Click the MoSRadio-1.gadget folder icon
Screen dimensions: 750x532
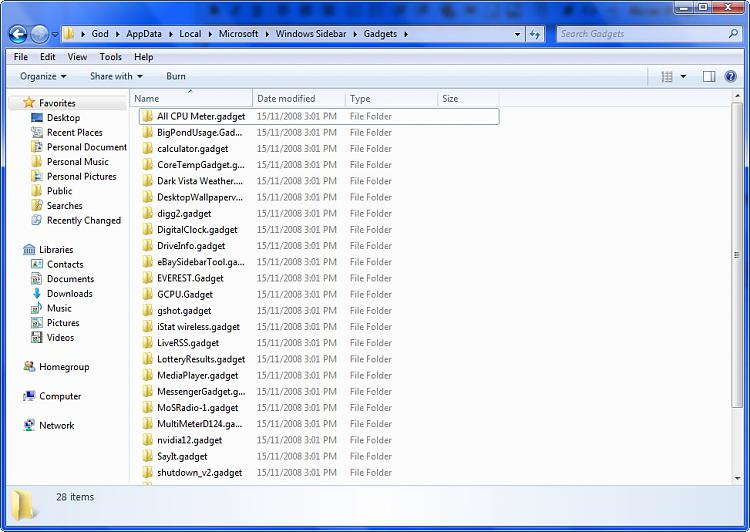tap(148, 408)
